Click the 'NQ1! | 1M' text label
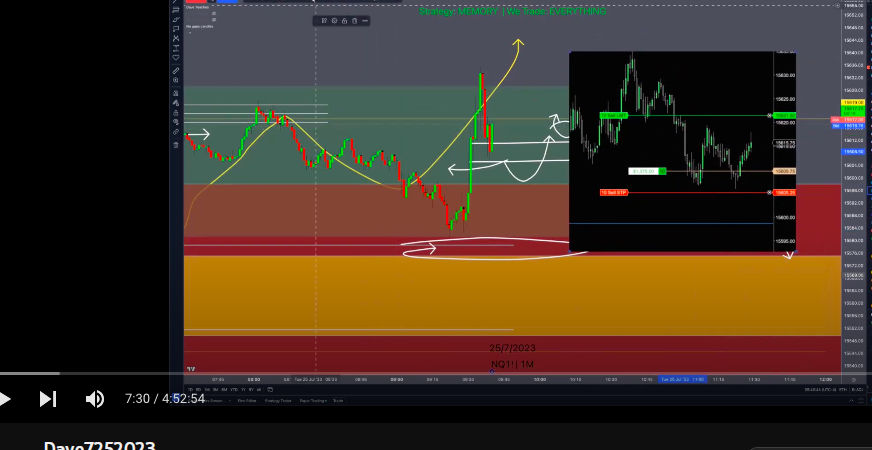 (512, 364)
